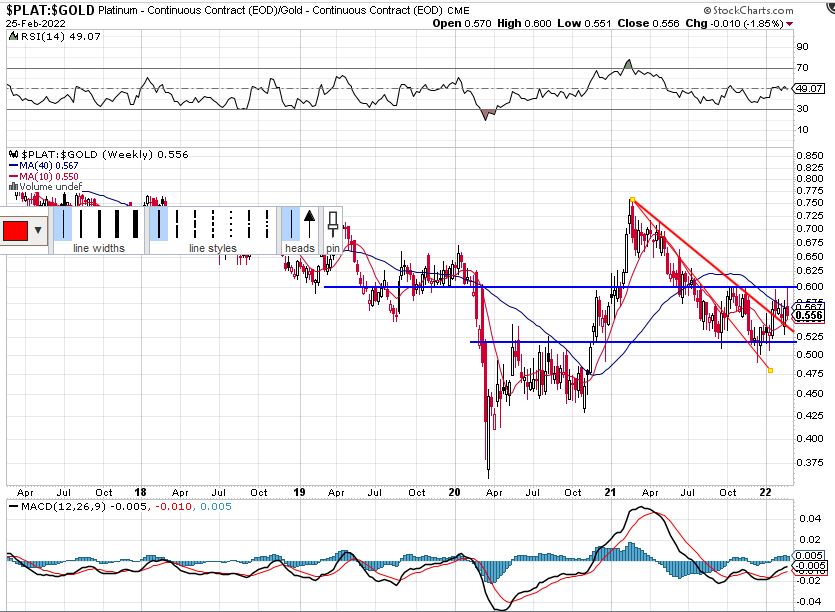The image size is (835, 612).
Task: Click the Volume undef legend entry
Action: (x=46, y=186)
